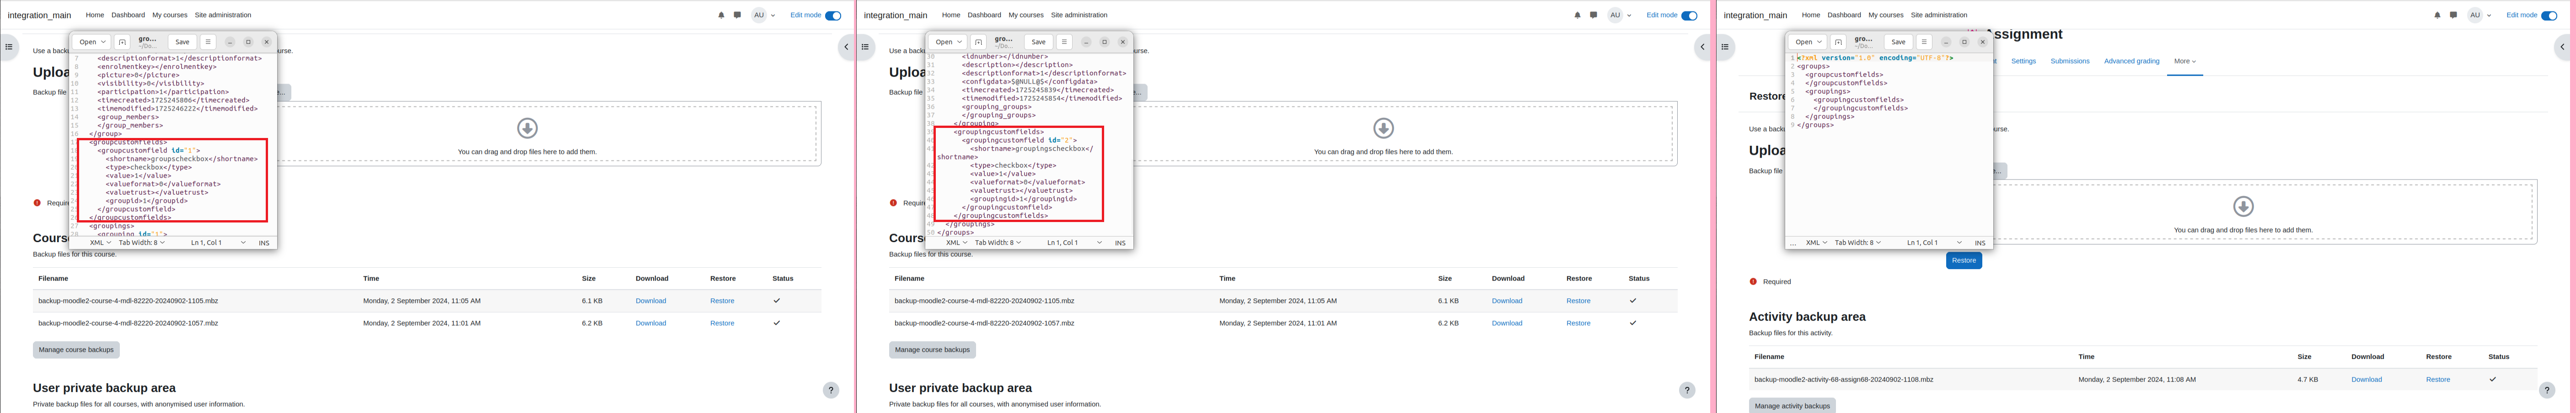Click help question mark in middle page
The height and width of the screenshot is (413, 2576).
pos(1687,390)
